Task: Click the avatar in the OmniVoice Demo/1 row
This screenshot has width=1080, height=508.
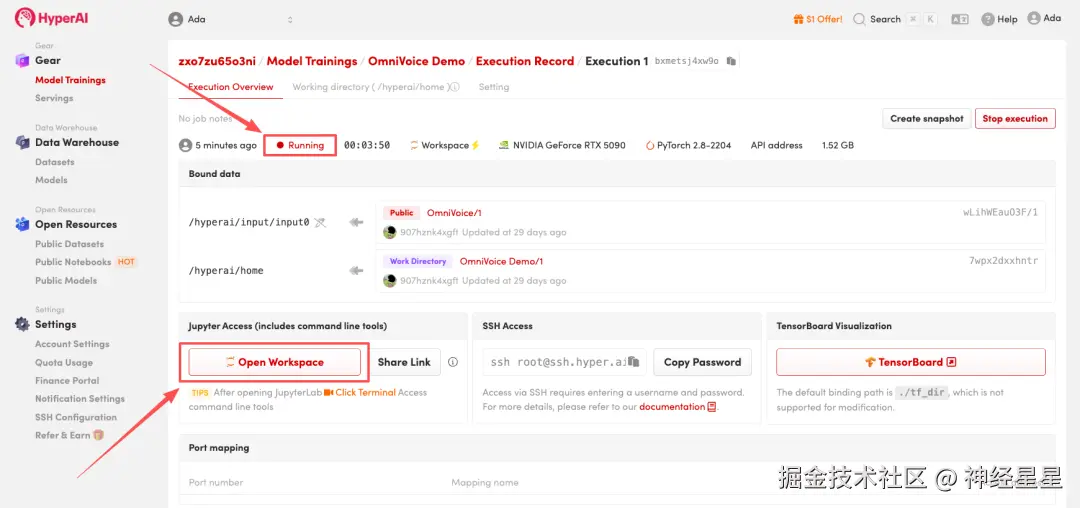Action: pyautogui.click(x=390, y=280)
